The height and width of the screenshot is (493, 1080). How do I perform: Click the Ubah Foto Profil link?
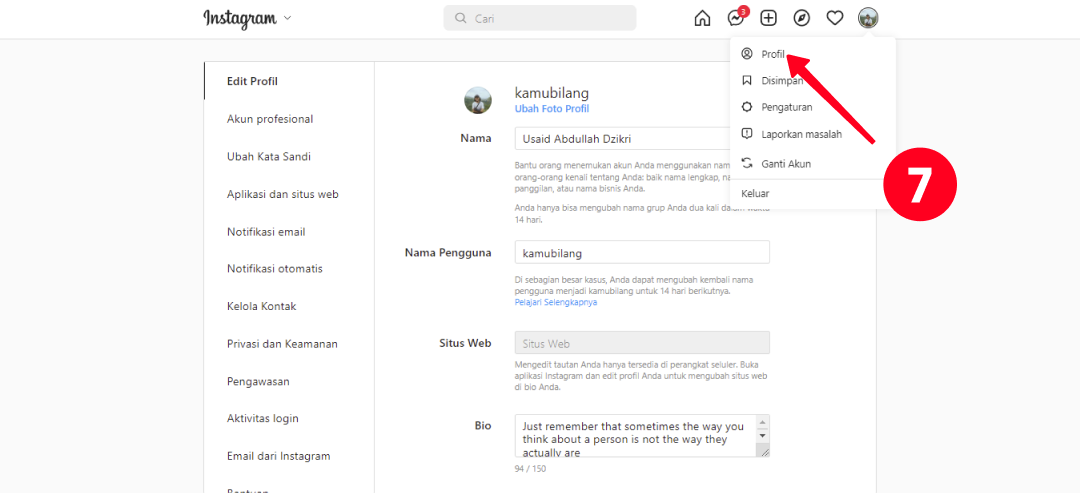(552, 109)
